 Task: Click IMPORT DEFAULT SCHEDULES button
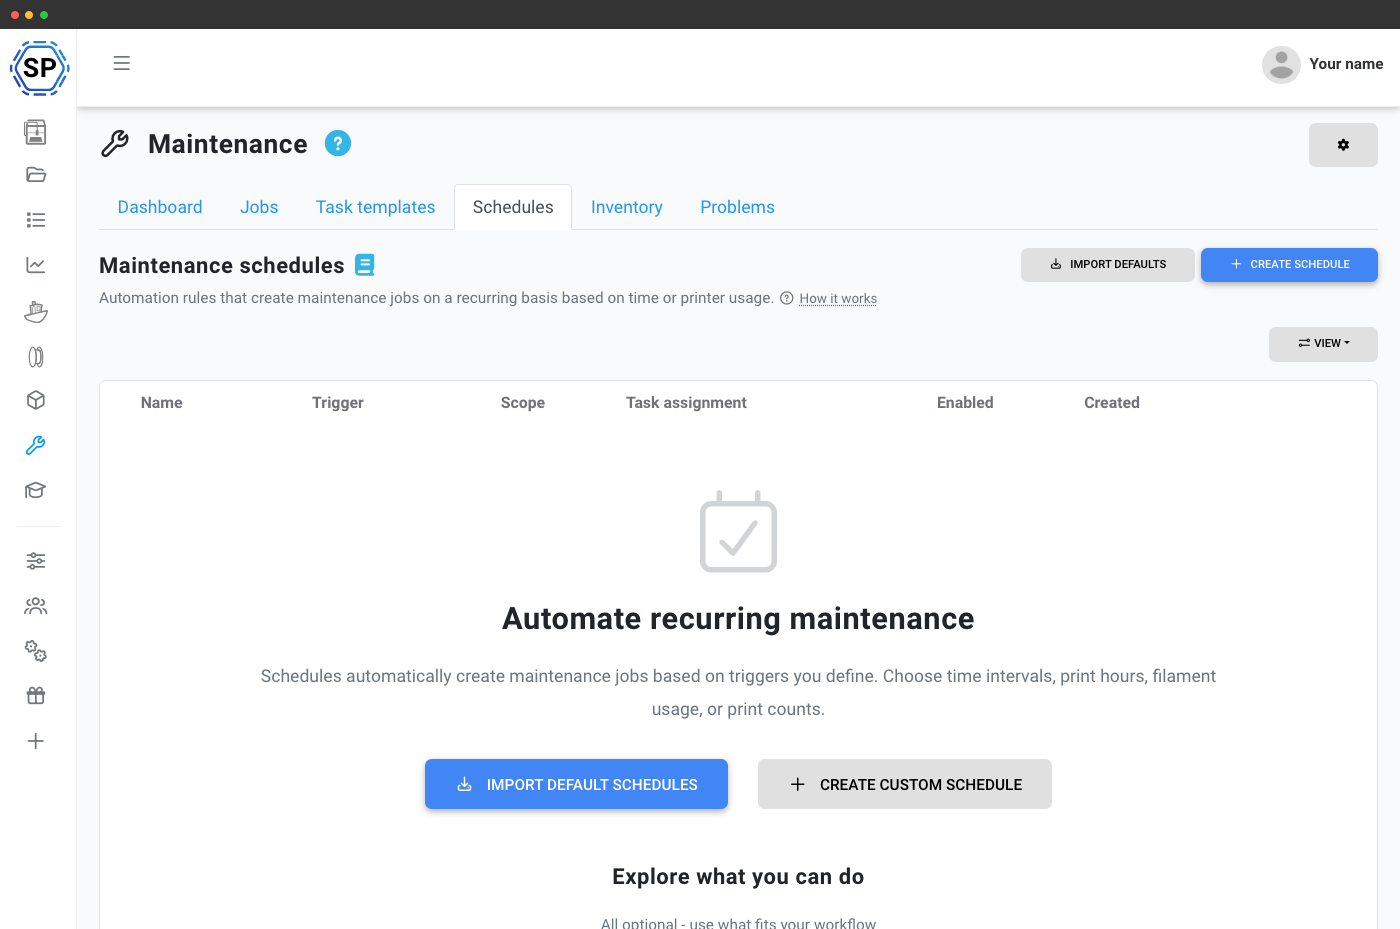tap(576, 784)
